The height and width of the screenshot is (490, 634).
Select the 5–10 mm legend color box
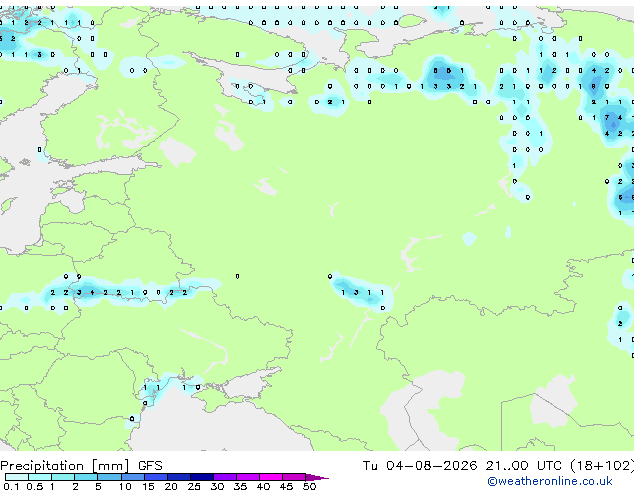(109, 477)
